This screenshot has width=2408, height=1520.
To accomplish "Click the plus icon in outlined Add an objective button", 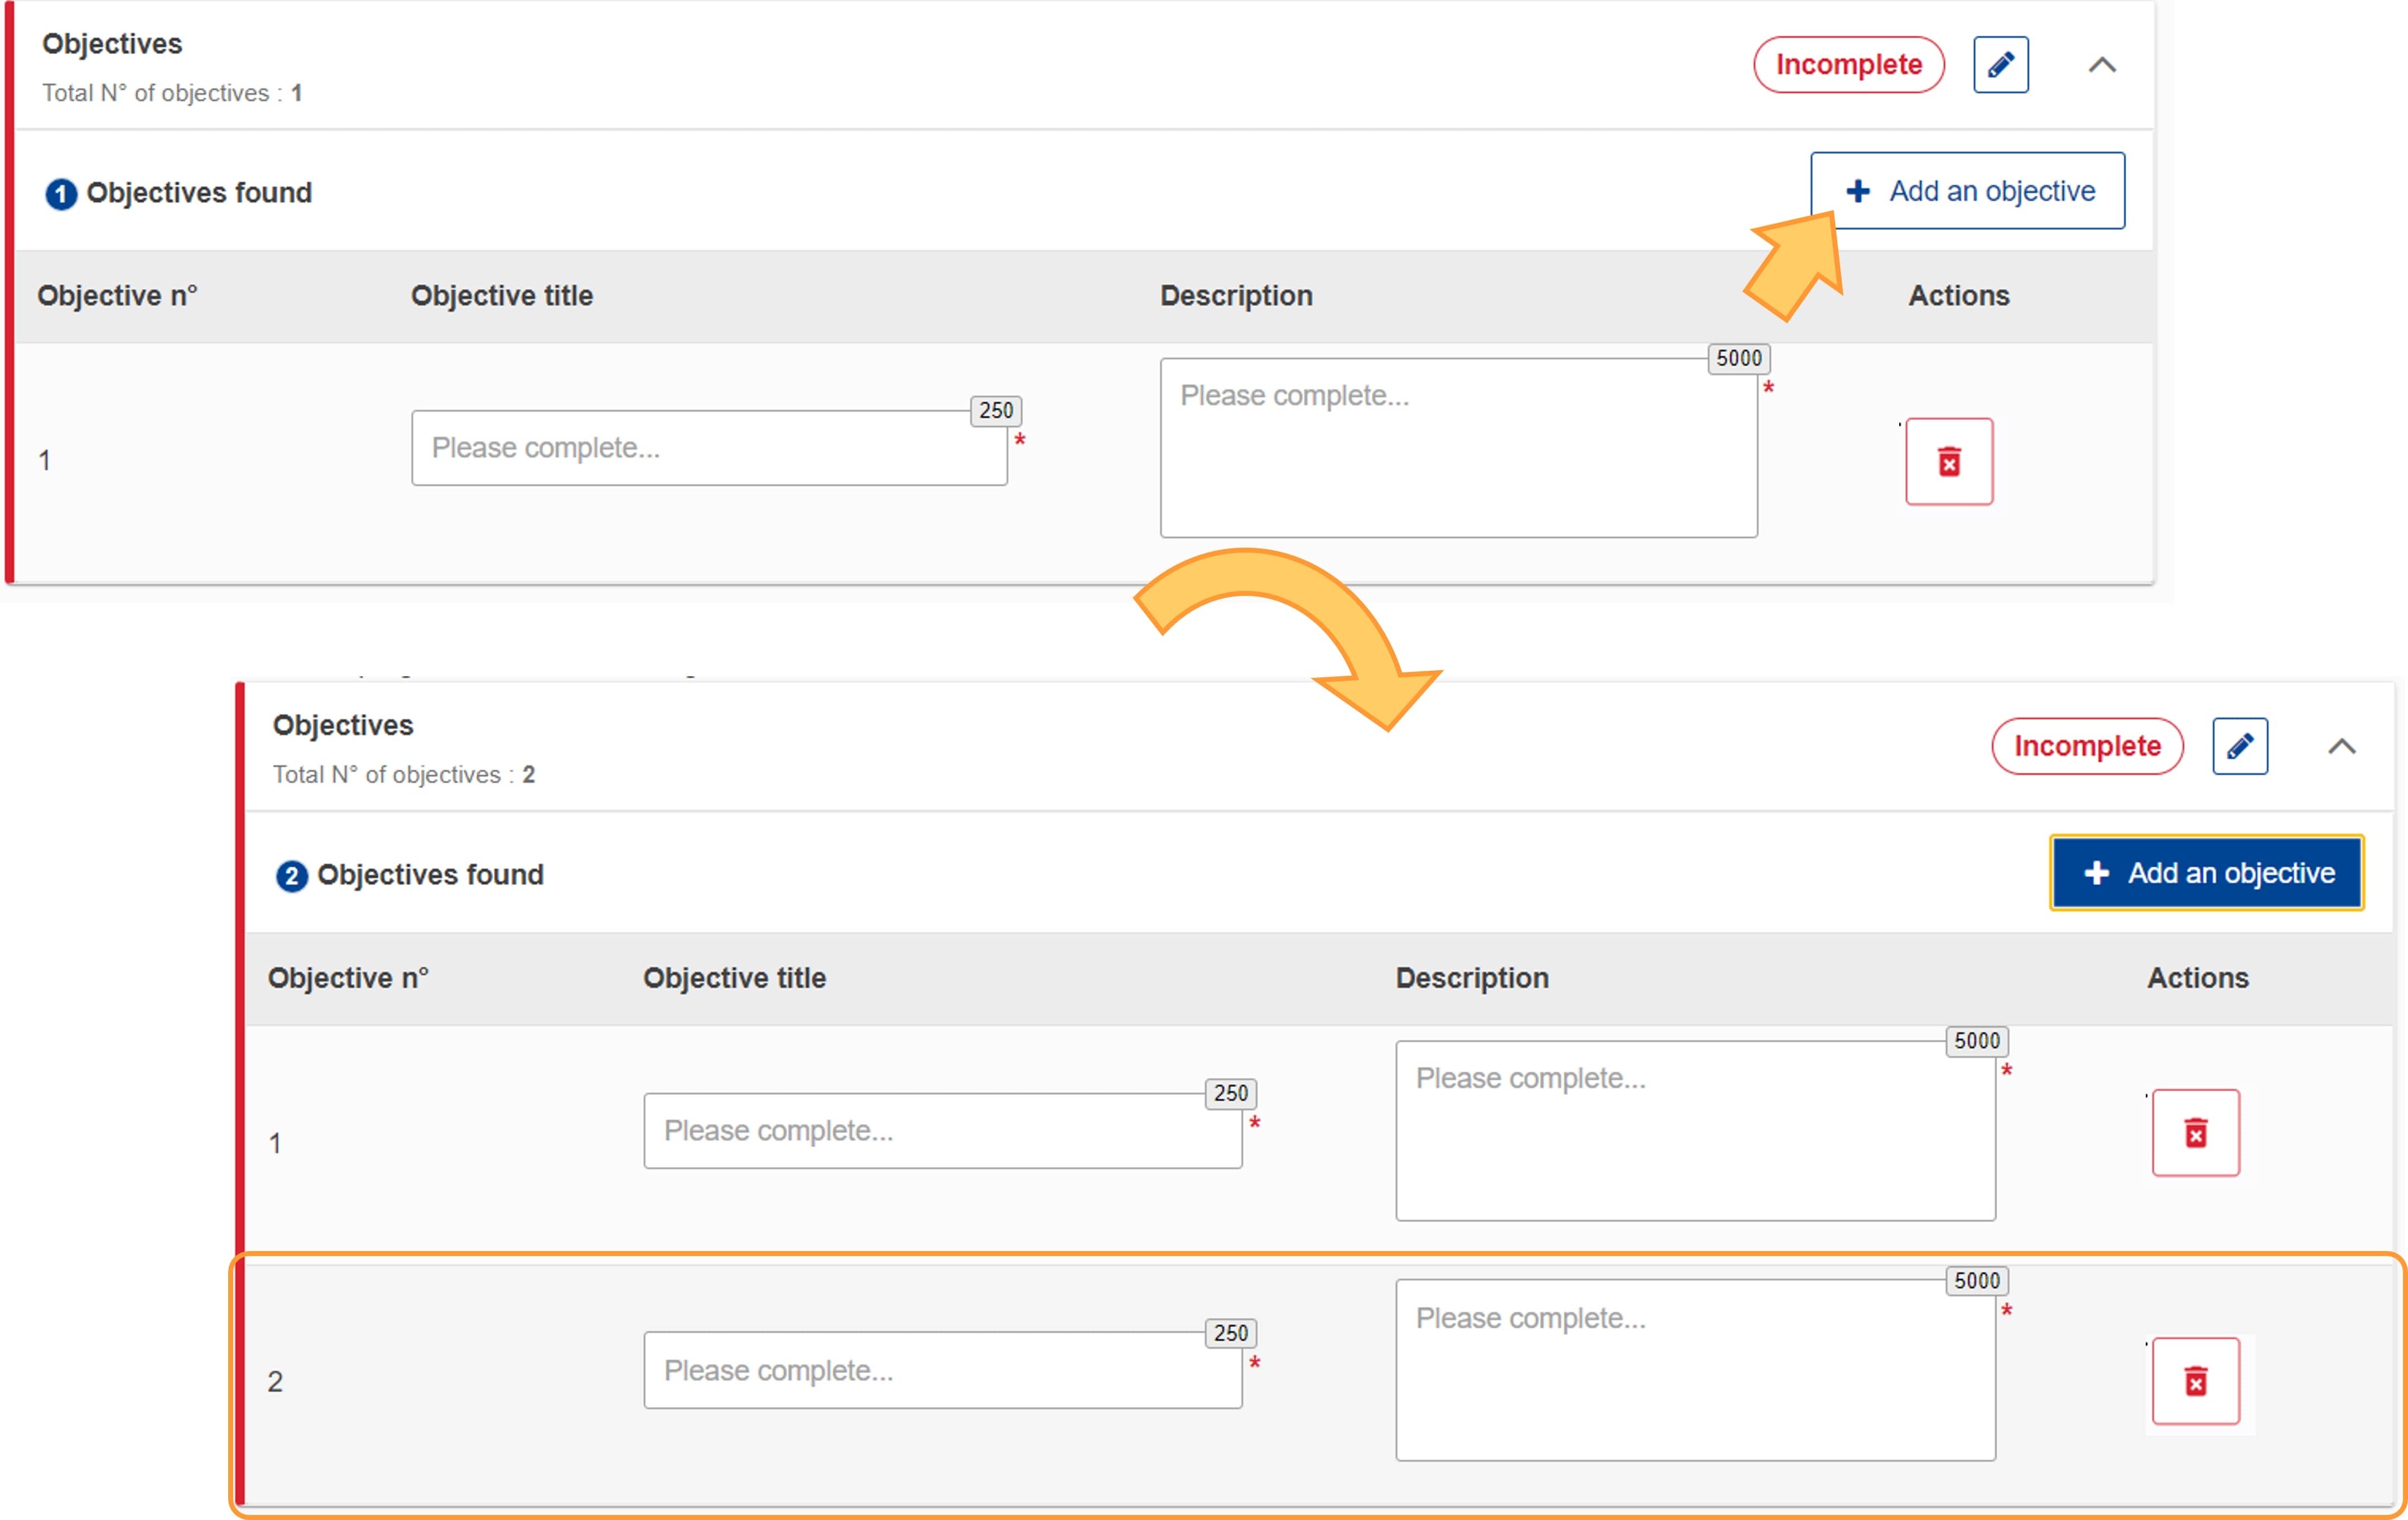I will tap(1858, 191).
